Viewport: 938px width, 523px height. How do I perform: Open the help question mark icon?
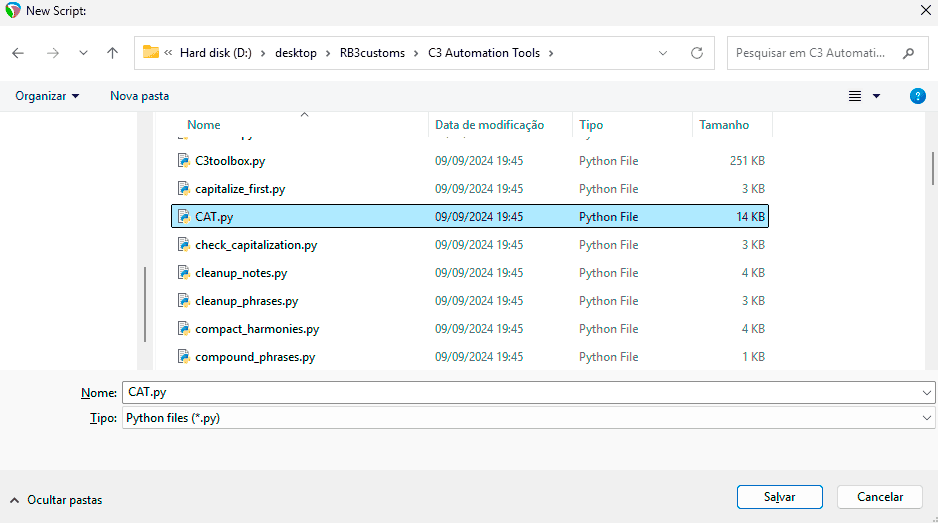click(x=917, y=96)
